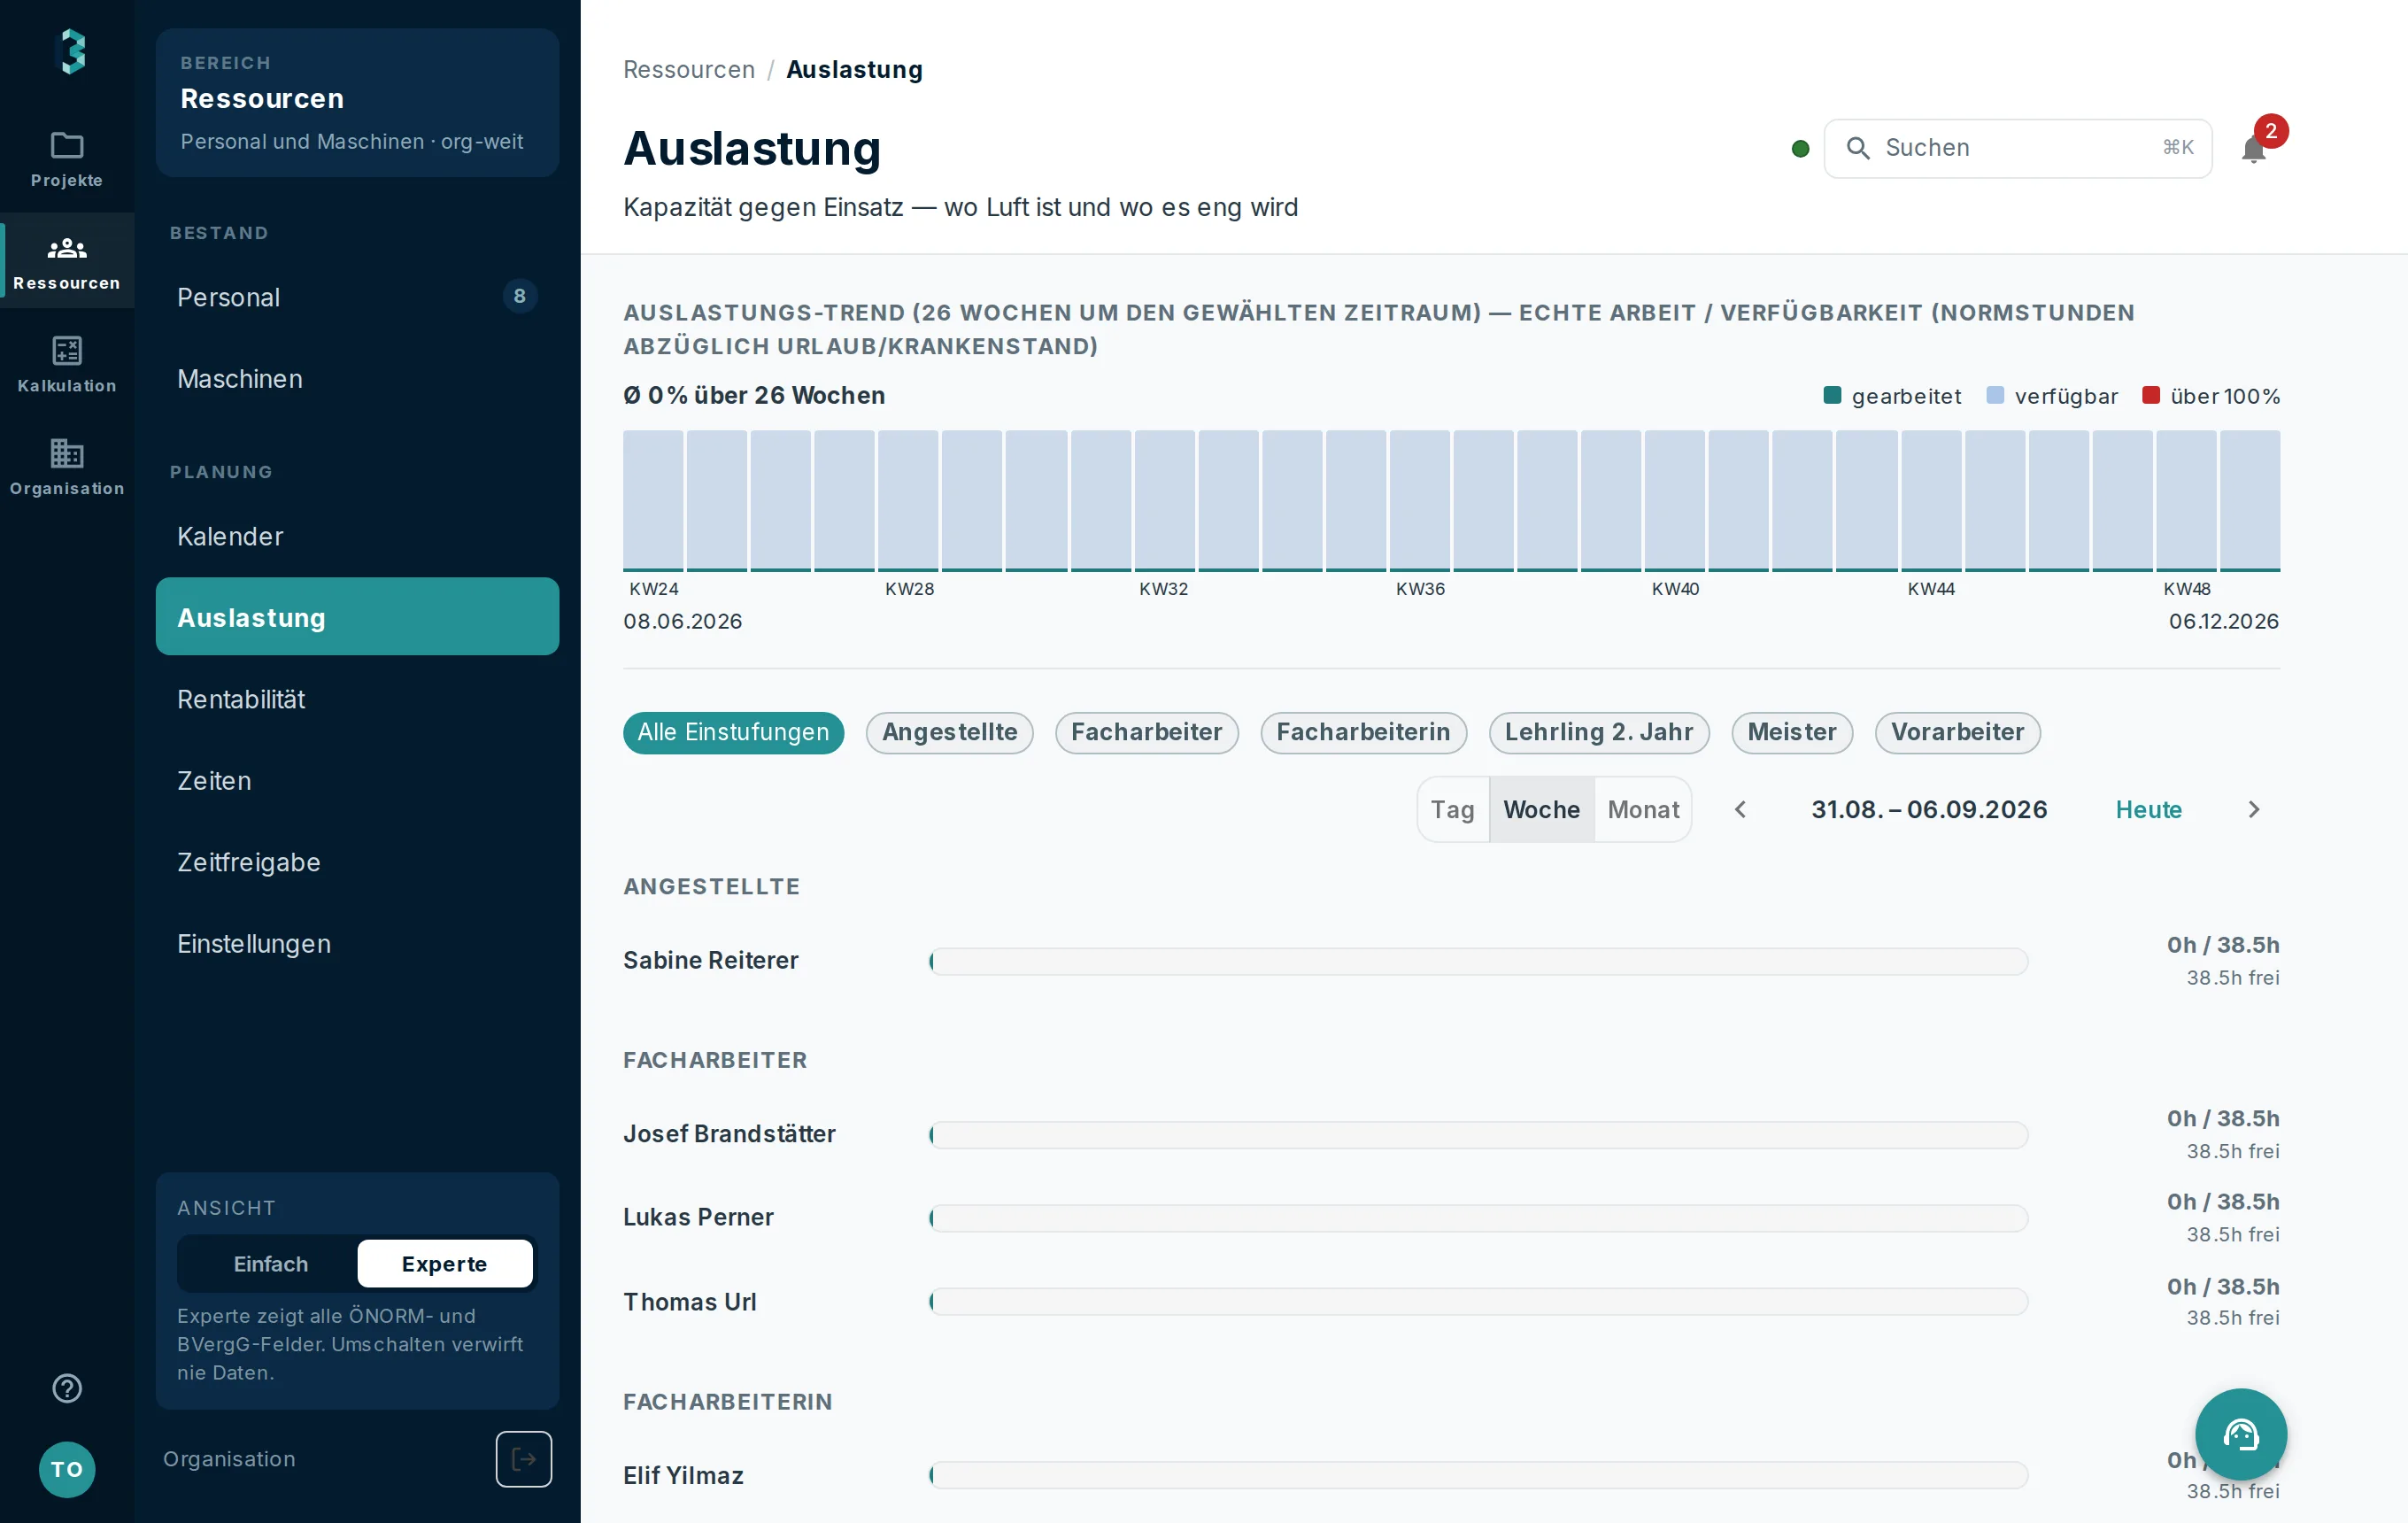Filter by Meister chip
Screen dimensions: 2408x1523
(1791, 732)
